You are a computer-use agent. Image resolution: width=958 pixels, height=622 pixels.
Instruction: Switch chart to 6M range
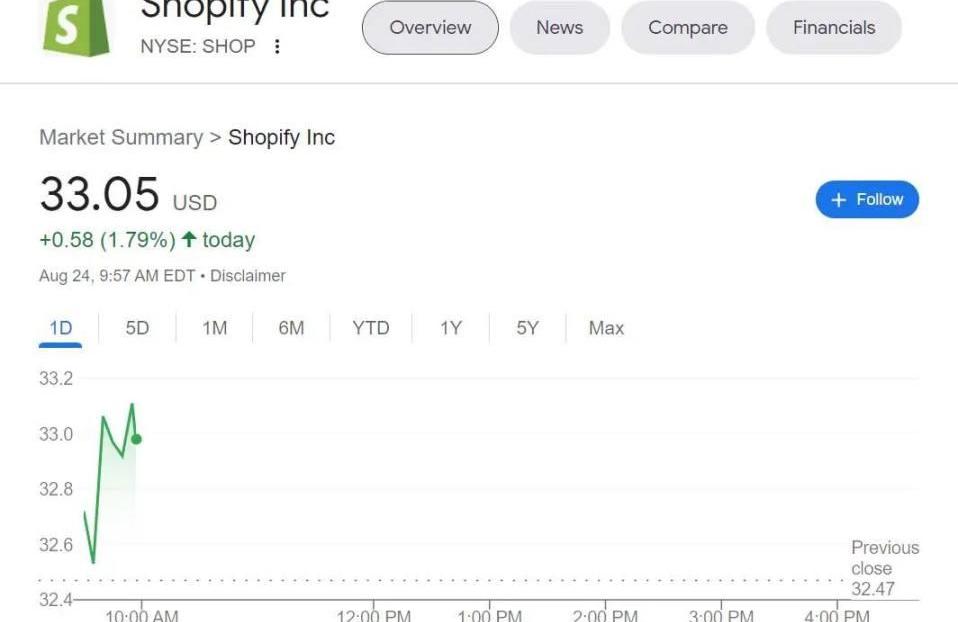point(291,328)
